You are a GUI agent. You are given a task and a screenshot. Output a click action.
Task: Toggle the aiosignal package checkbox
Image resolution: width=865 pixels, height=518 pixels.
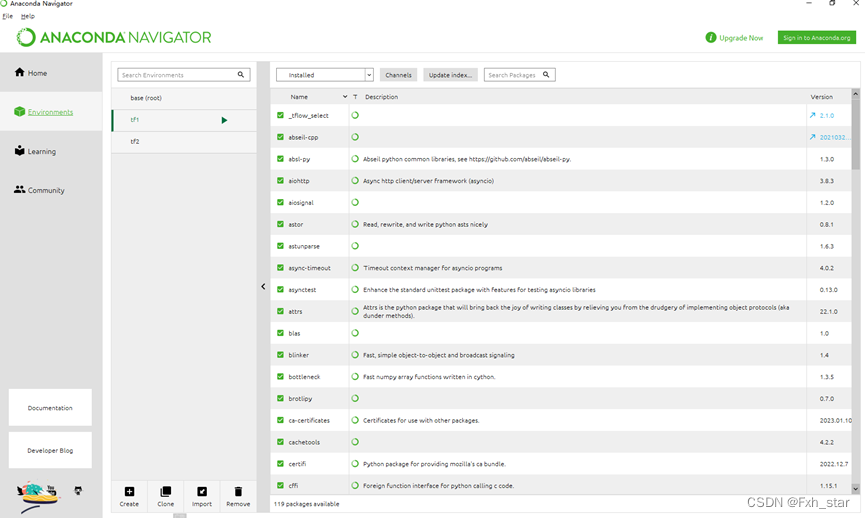point(280,202)
